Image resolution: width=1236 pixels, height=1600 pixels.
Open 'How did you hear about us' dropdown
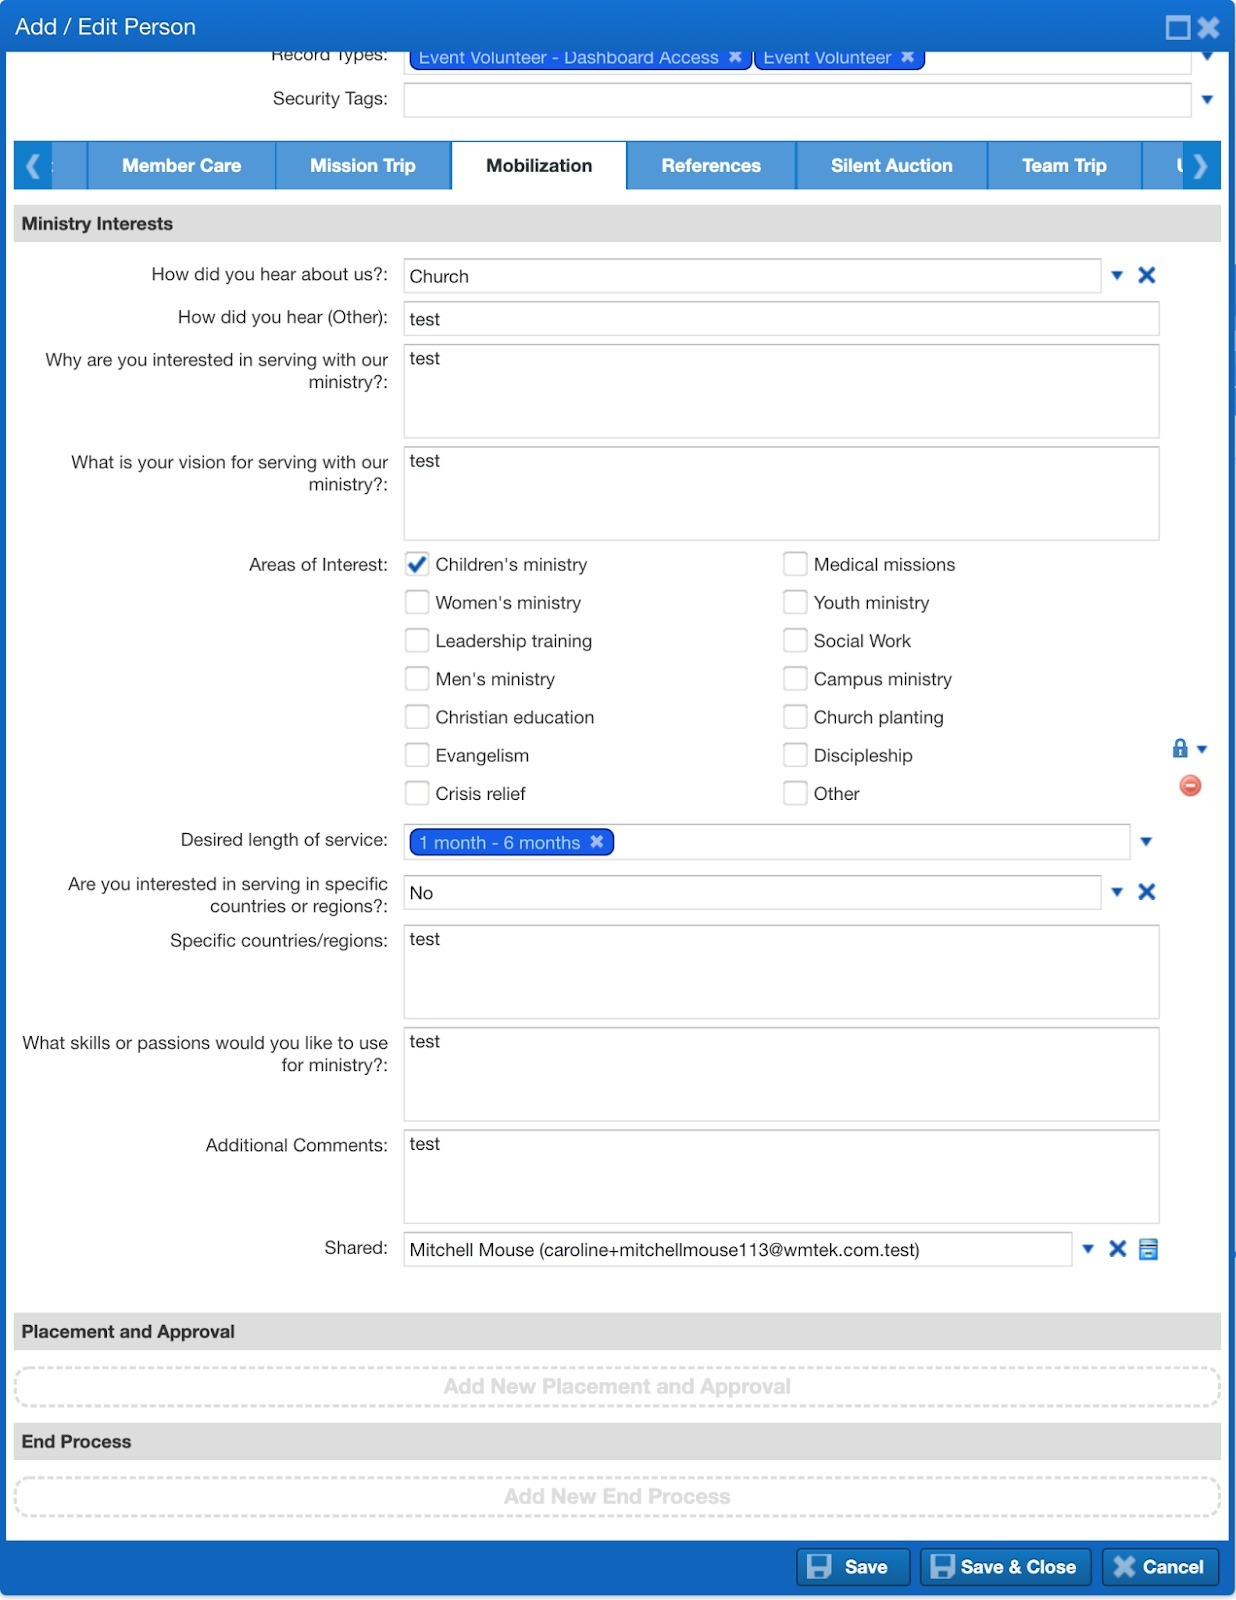1117,275
